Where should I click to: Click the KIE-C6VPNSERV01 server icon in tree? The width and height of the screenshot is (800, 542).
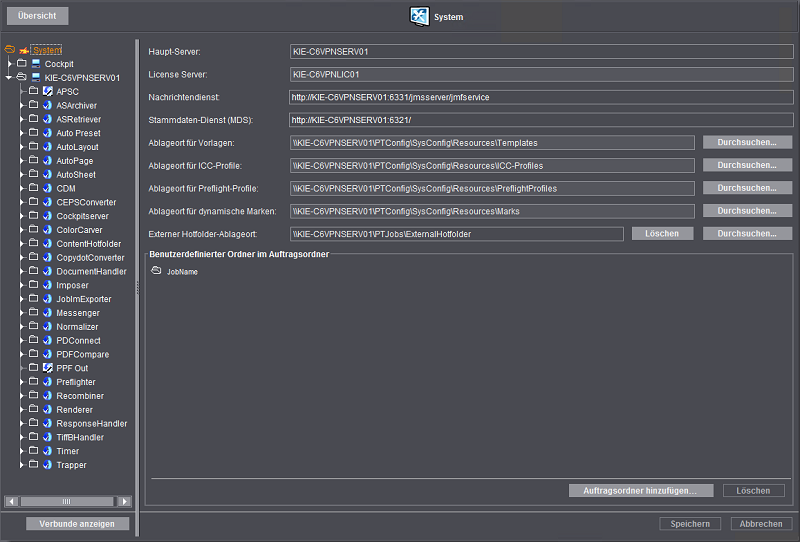(x=36, y=77)
